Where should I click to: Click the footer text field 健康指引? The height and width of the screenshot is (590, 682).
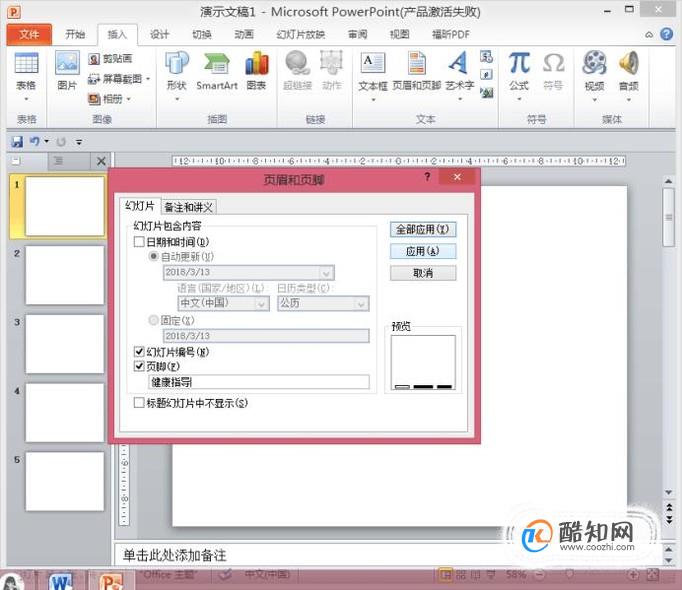tap(259, 382)
